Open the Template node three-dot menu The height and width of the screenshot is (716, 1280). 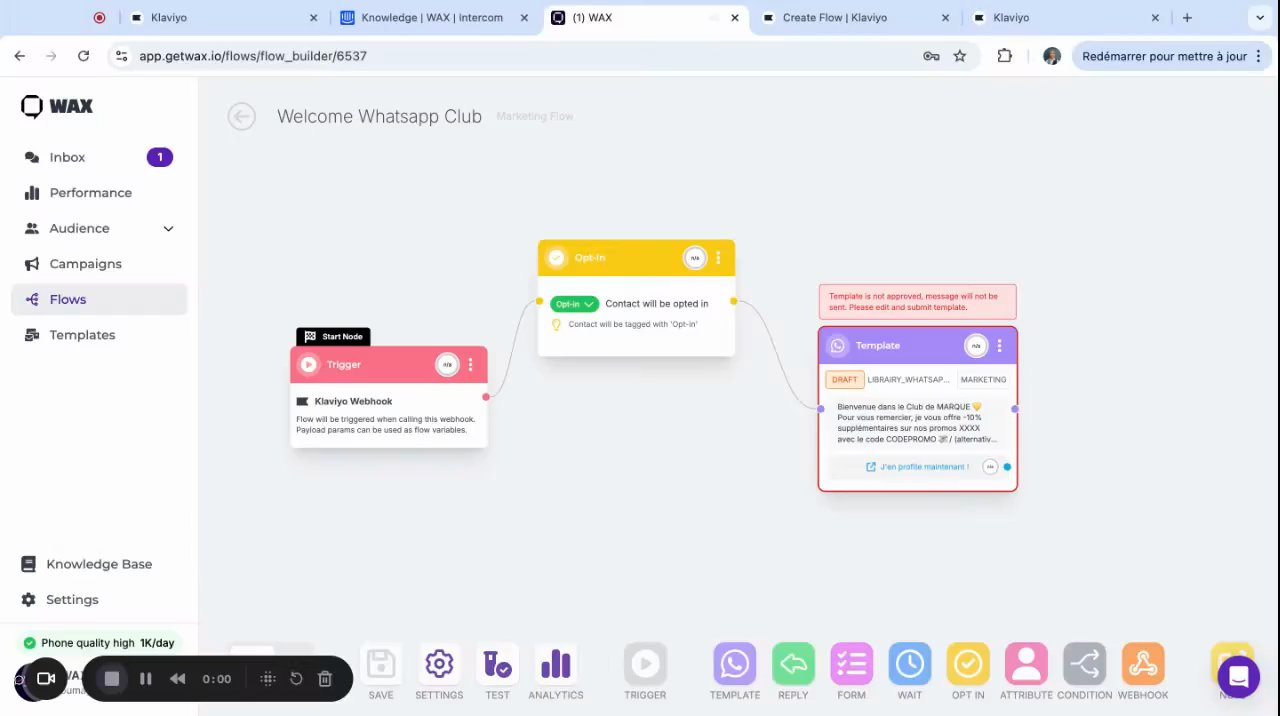[999, 346]
